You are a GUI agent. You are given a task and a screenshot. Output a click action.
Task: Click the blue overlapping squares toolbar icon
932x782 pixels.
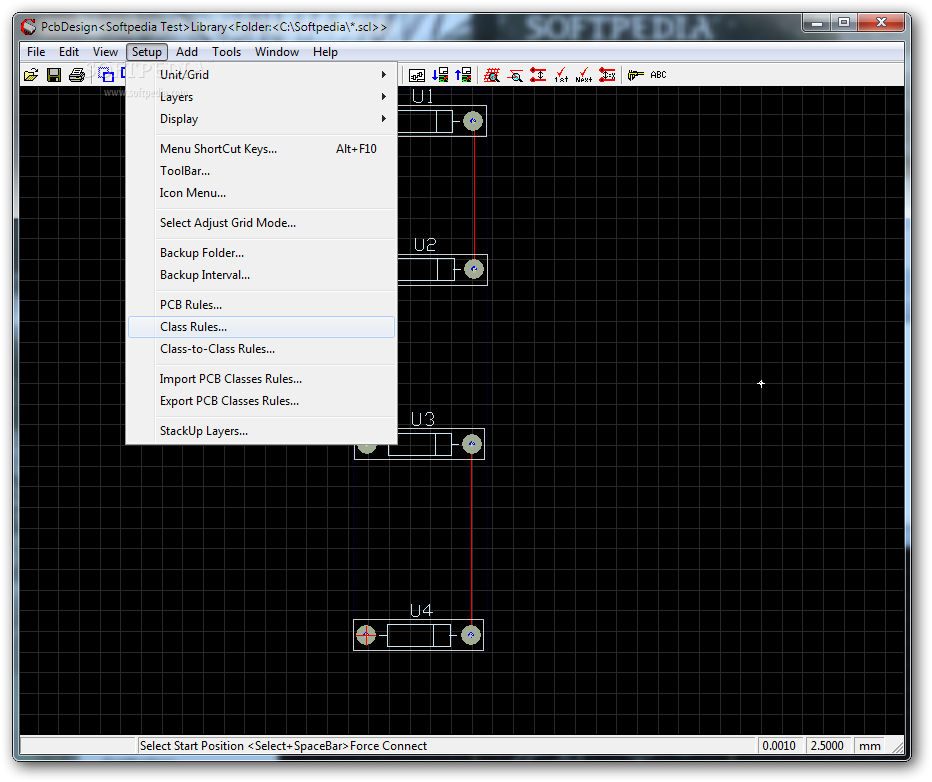(106, 75)
